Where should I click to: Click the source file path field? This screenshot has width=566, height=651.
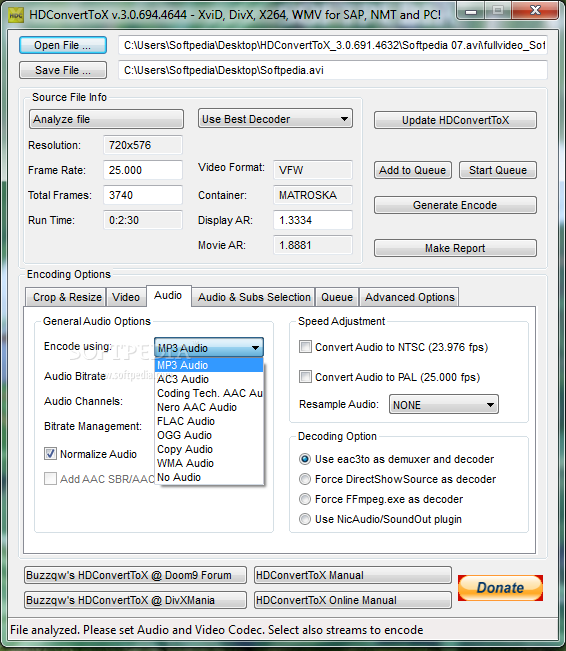(333, 45)
